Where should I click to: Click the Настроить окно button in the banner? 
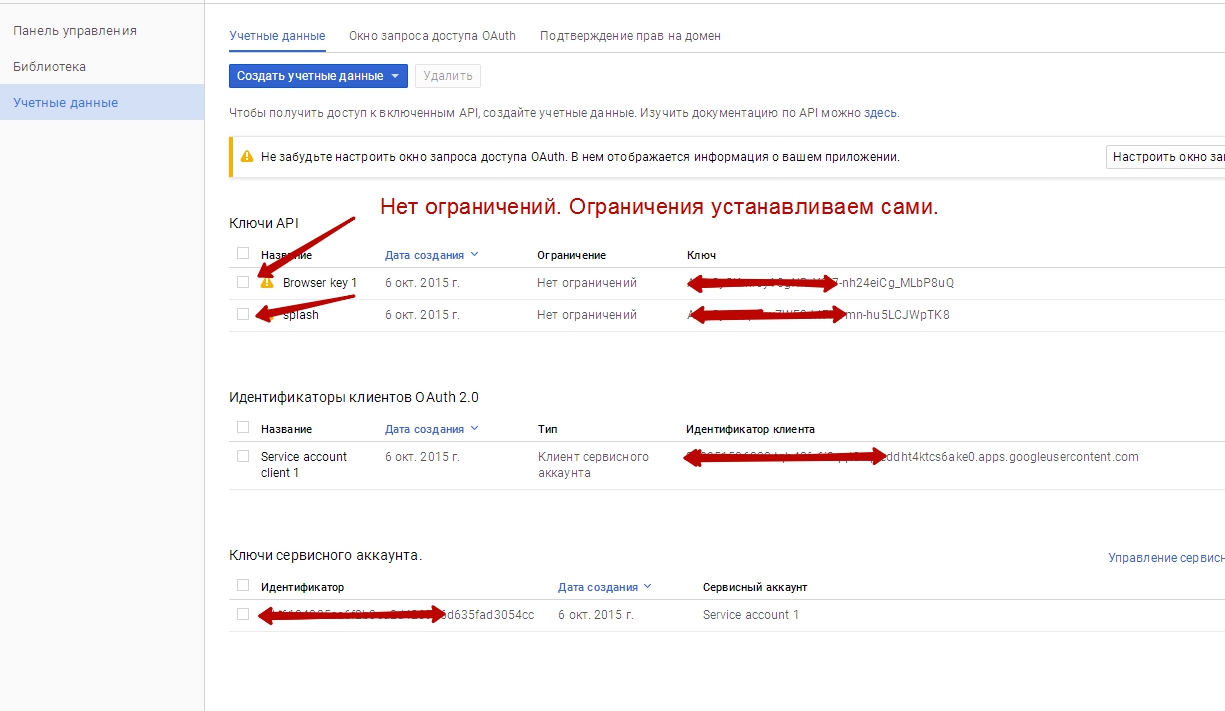click(1166, 157)
